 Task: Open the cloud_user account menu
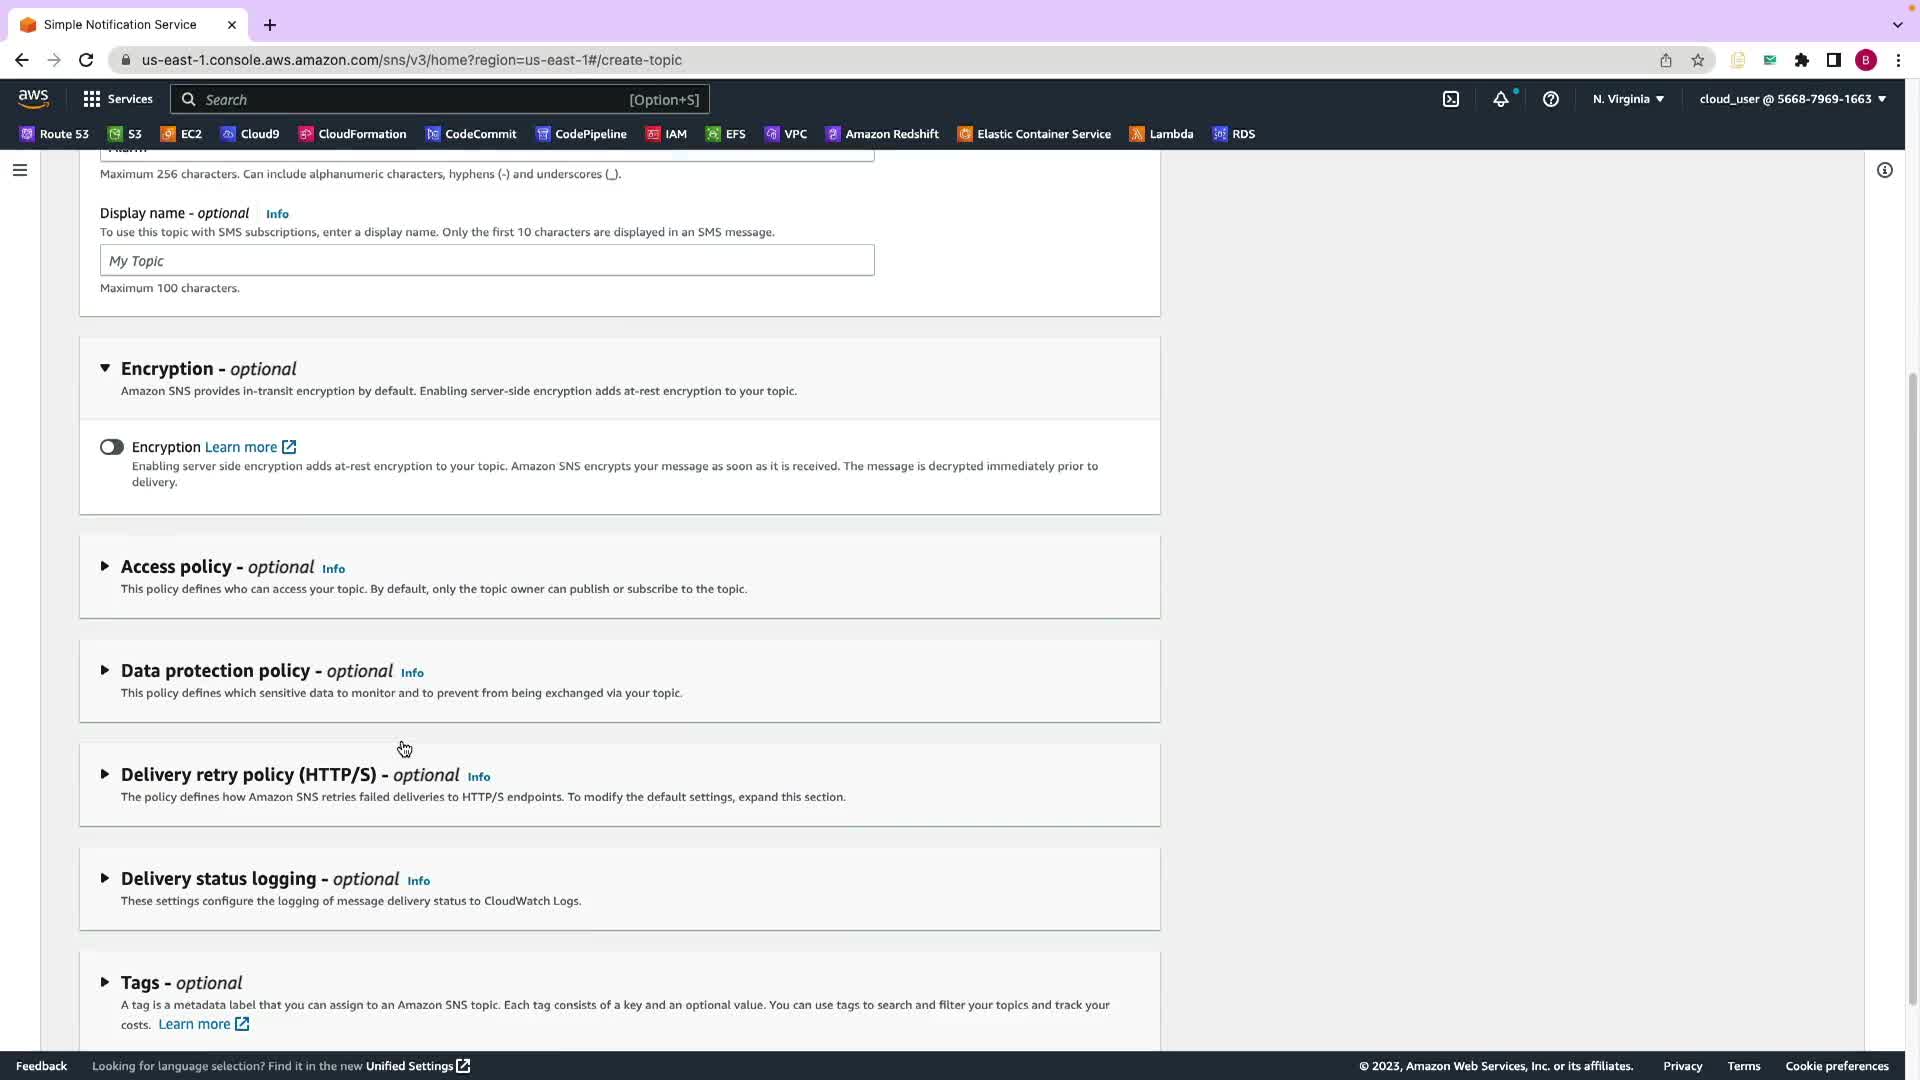pos(1792,99)
